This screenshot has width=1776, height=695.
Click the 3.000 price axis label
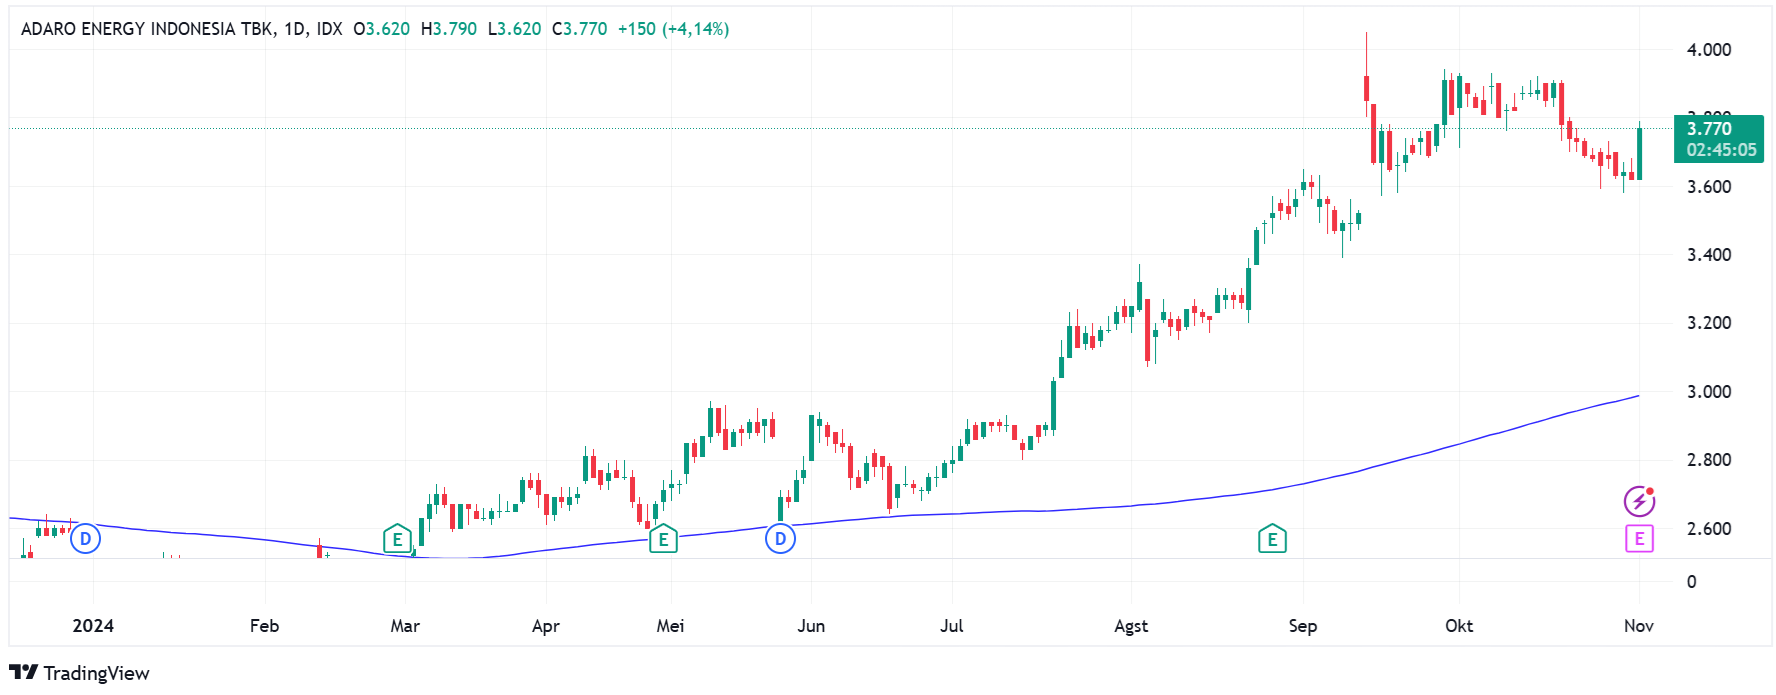point(1709,392)
